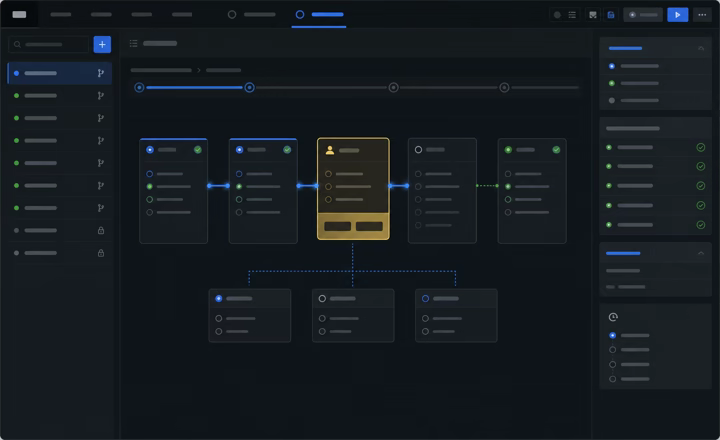720x440 pixels.
Task: Click the list-view icon in the top-right toolbar
Action: 572,15
